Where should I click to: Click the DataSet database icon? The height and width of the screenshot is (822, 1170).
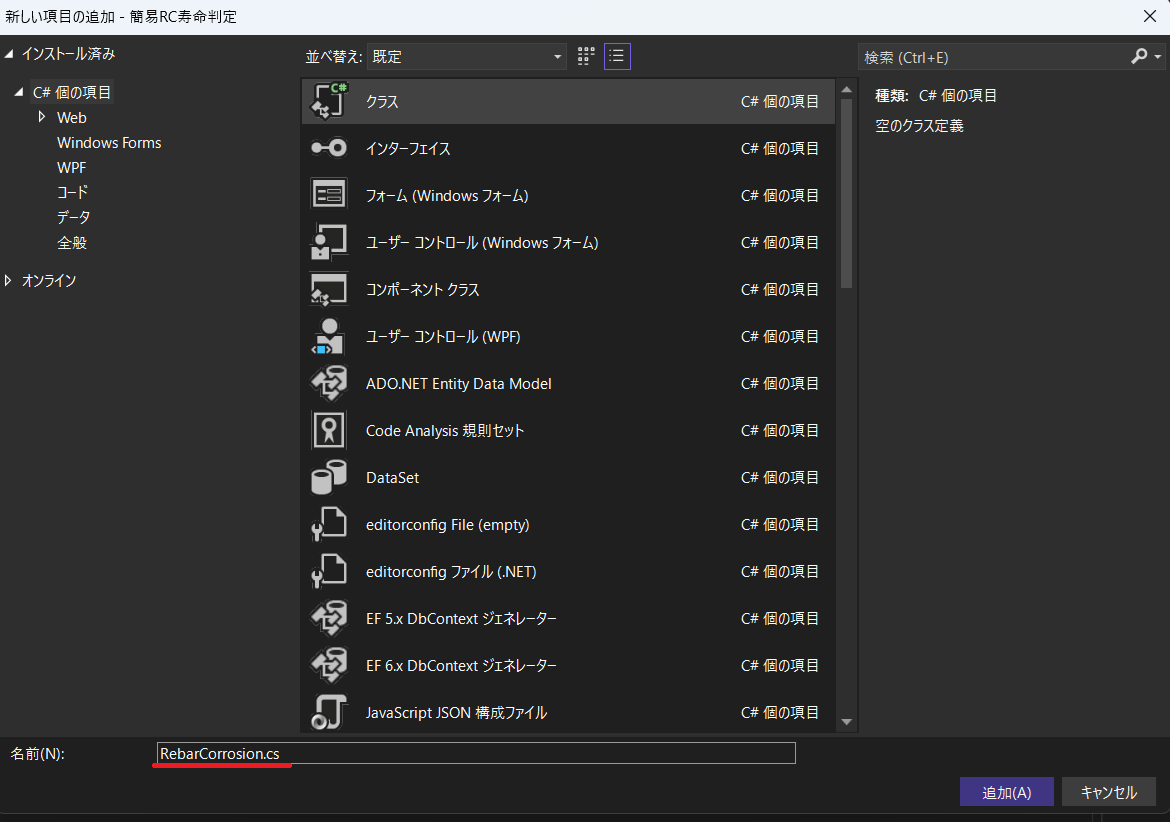329,477
